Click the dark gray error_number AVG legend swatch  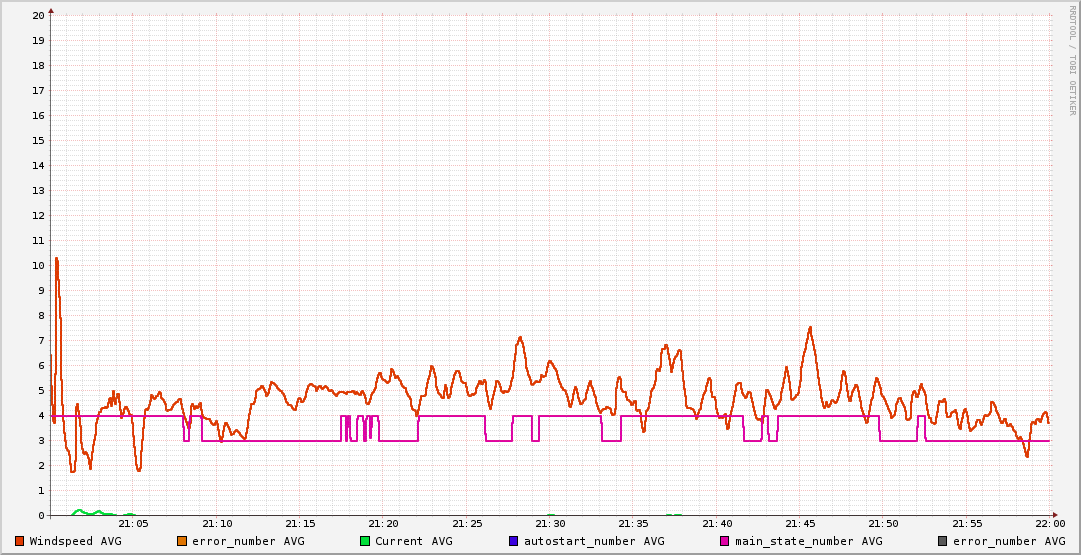click(x=942, y=541)
